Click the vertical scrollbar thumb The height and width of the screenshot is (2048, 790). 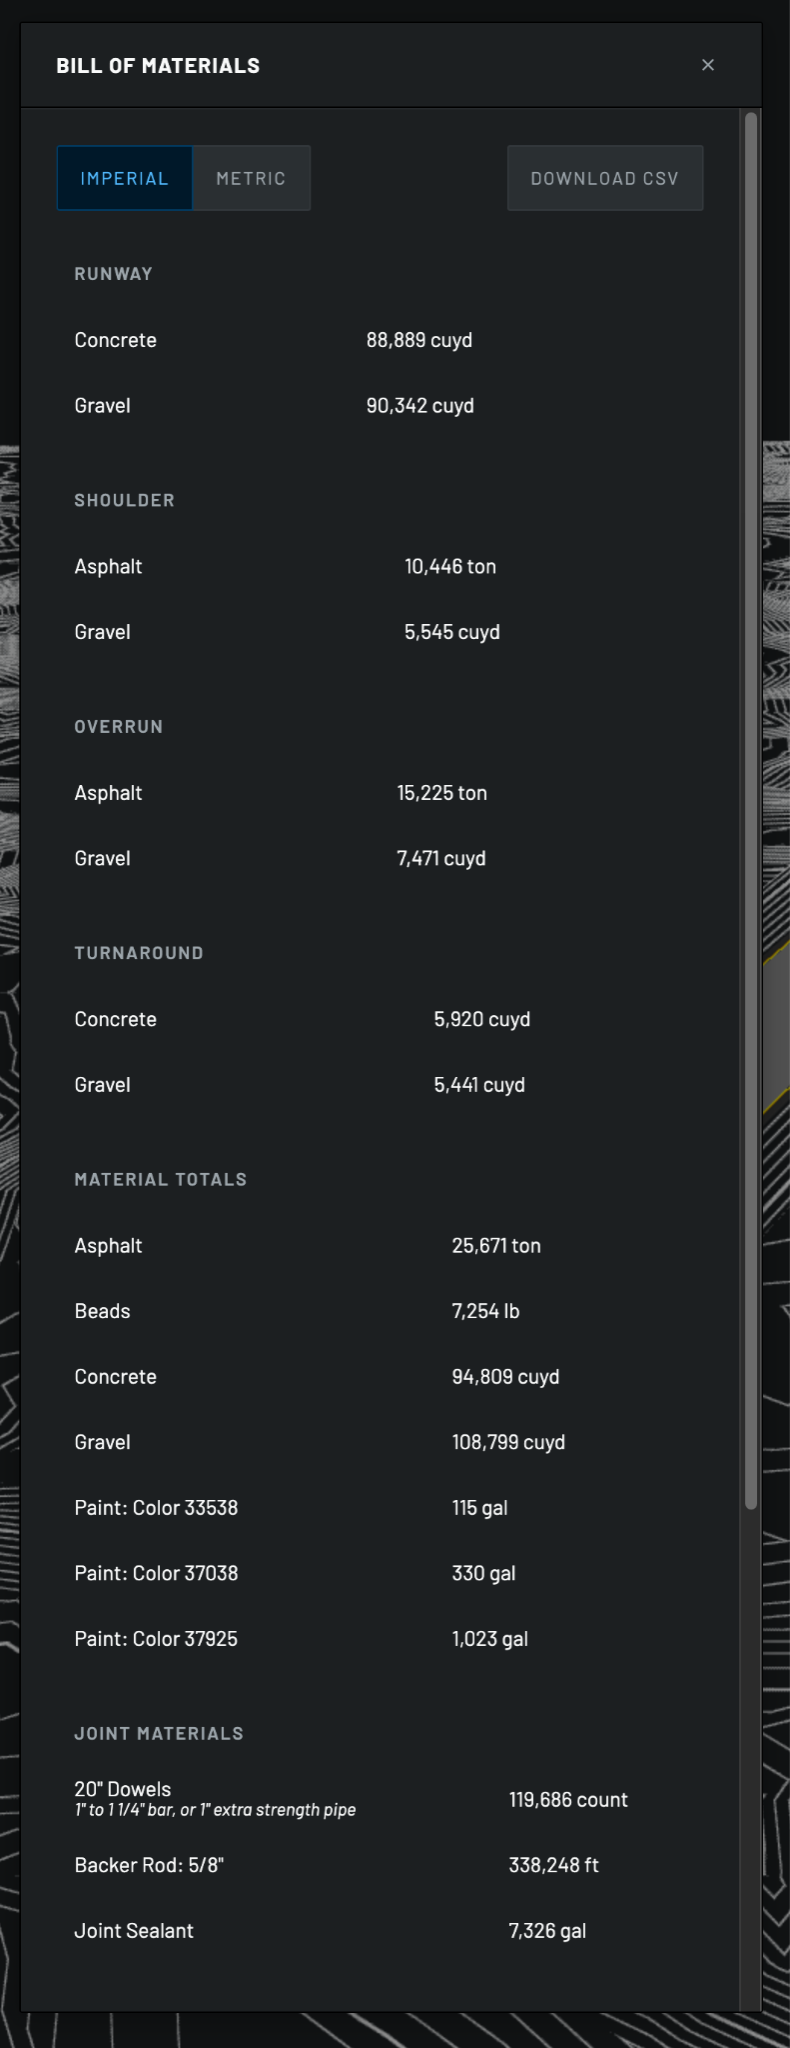[751, 811]
